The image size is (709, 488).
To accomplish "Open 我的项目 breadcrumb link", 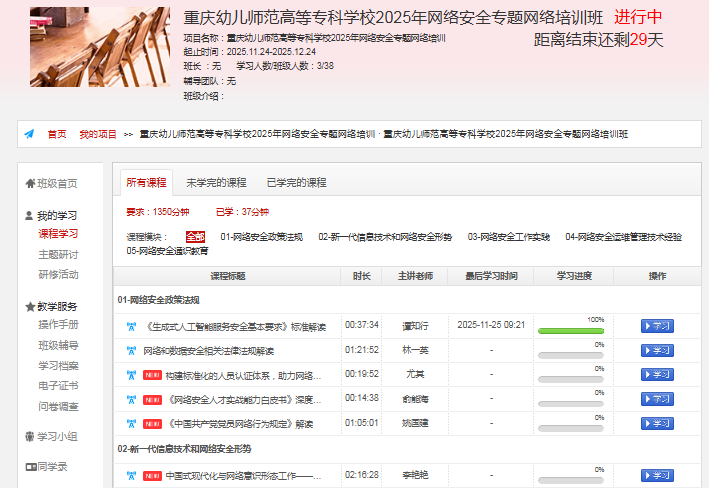I will 98,134.
